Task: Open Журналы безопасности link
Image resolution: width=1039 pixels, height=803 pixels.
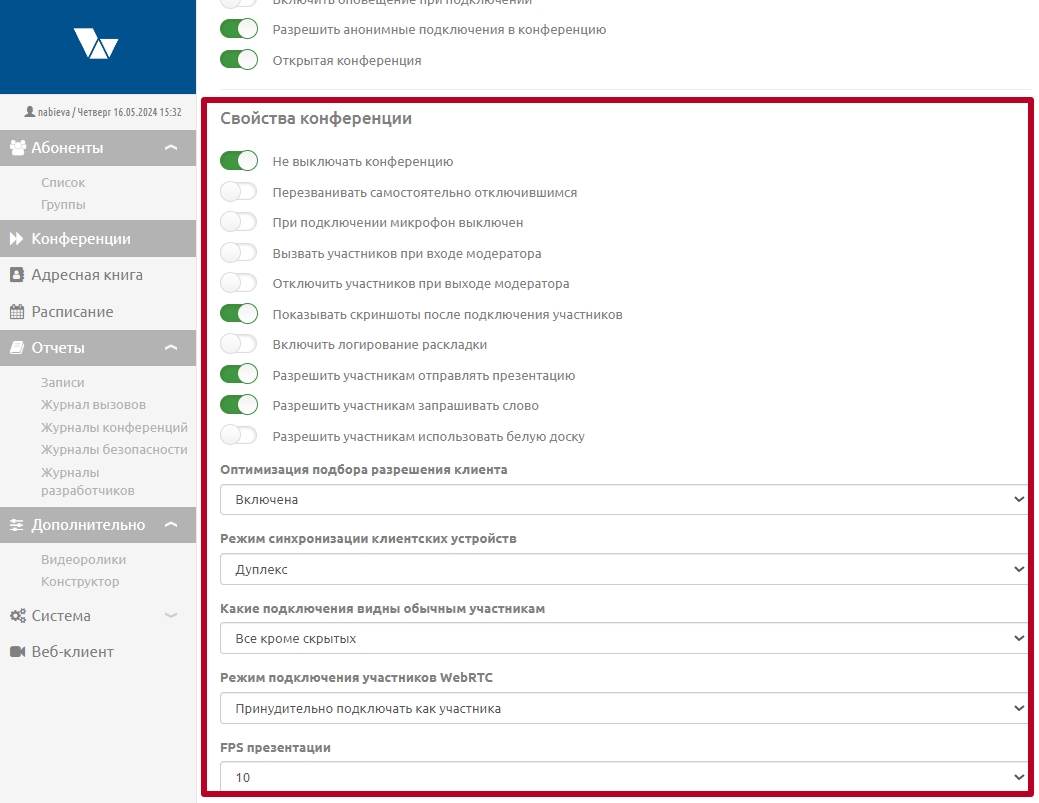Action: click(114, 449)
